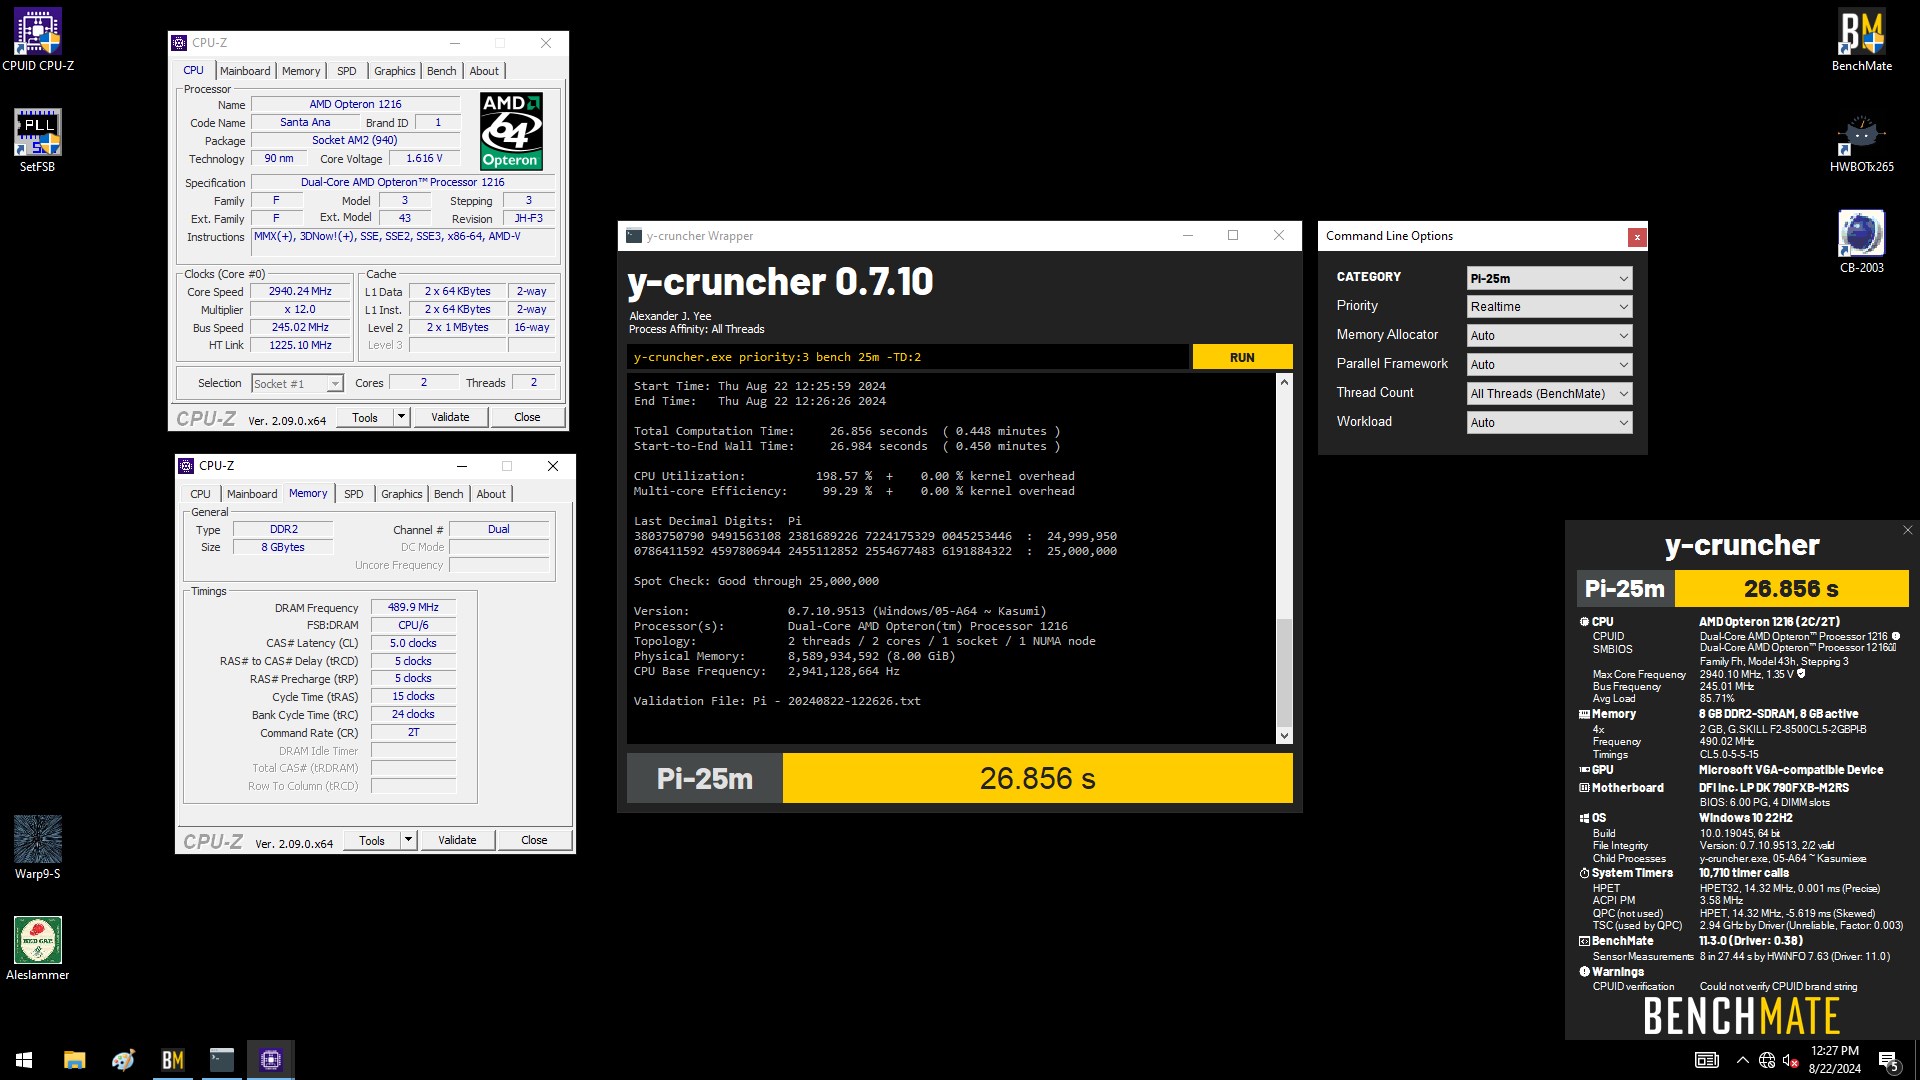1920x1080 pixels.
Task: Switch to Mainboard tab in top CPU-Z window
Action: click(x=245, y=71)
